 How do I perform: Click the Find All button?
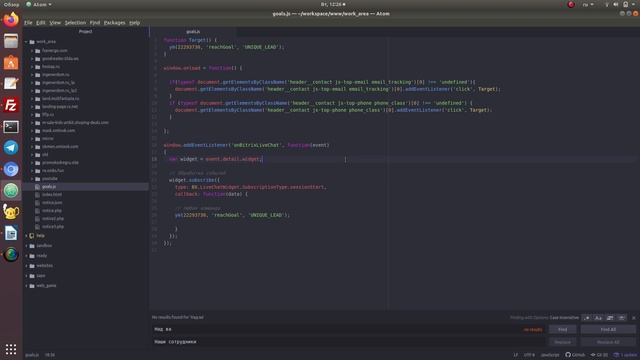608,329
